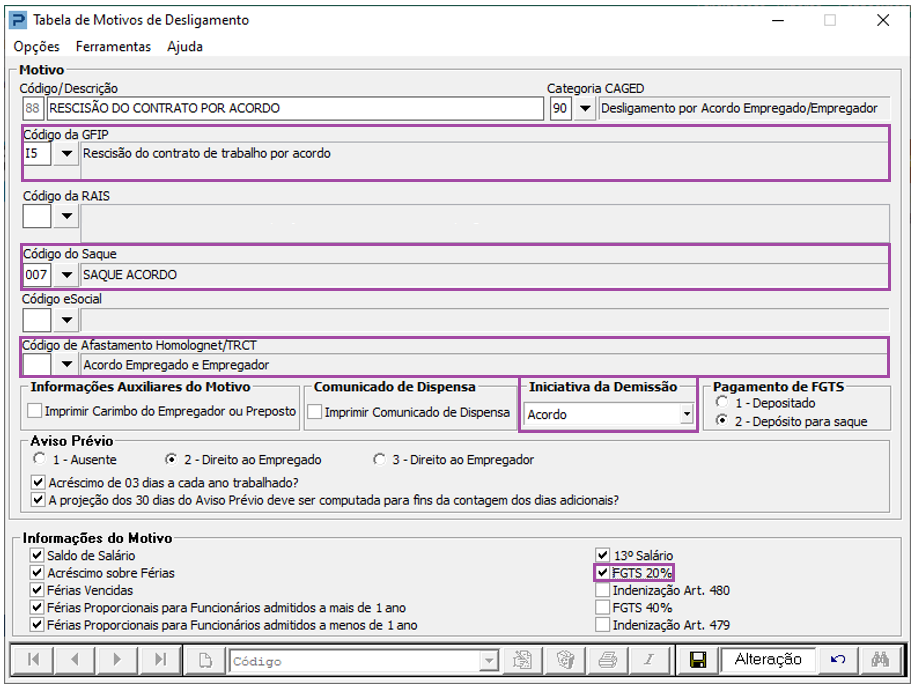
Task: Enable Indenização Art. 479 checkbox
Action: (602, 625)
